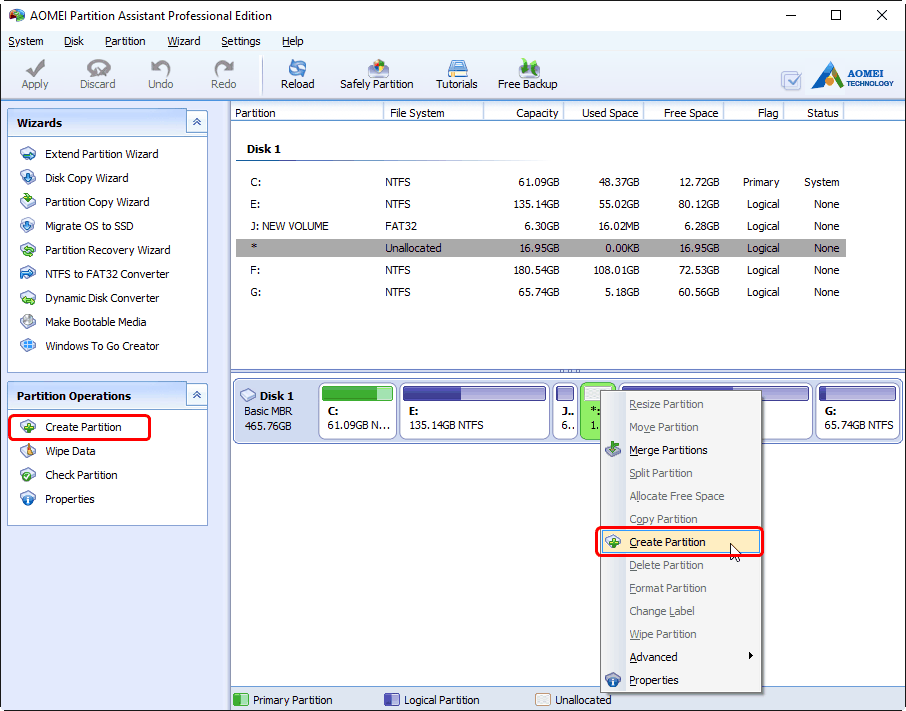Open the Wizard menu
The image size is (906, 711).
point(184,41)
